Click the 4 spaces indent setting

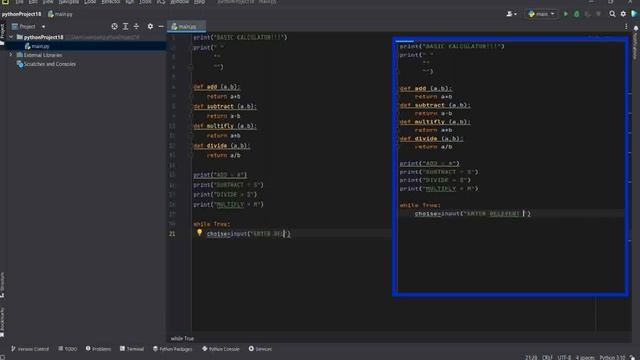[585, 358]
